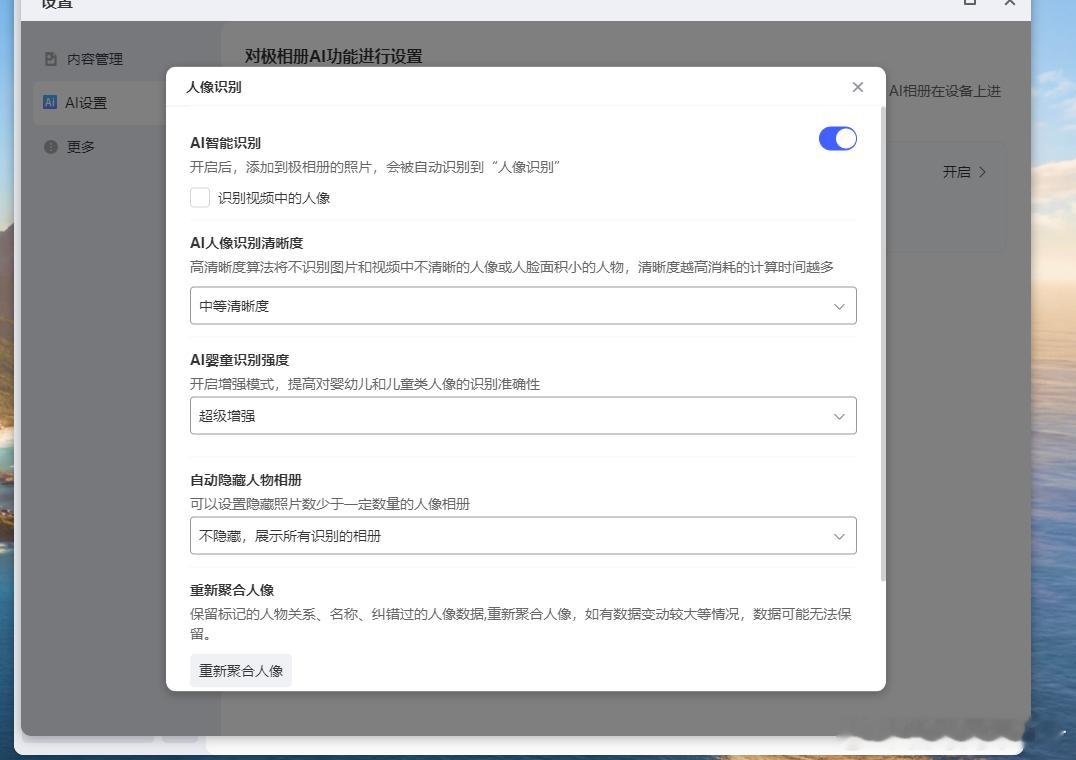Open the 中等清晰度 dropdown

(x=523, y=306)
